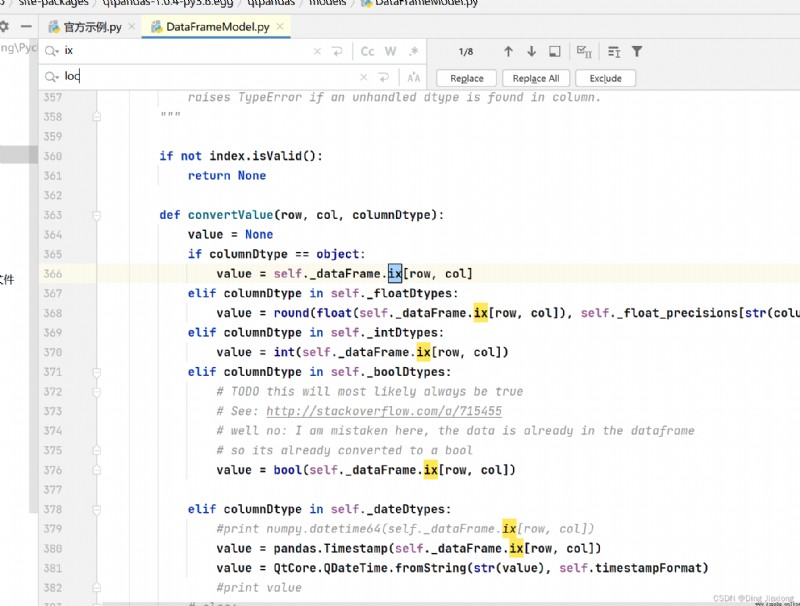Image resolution: width=800 pixels, height=606 pixels.
Task: Collapse convertValue function fold at line 363
Action: click(96, 215)
